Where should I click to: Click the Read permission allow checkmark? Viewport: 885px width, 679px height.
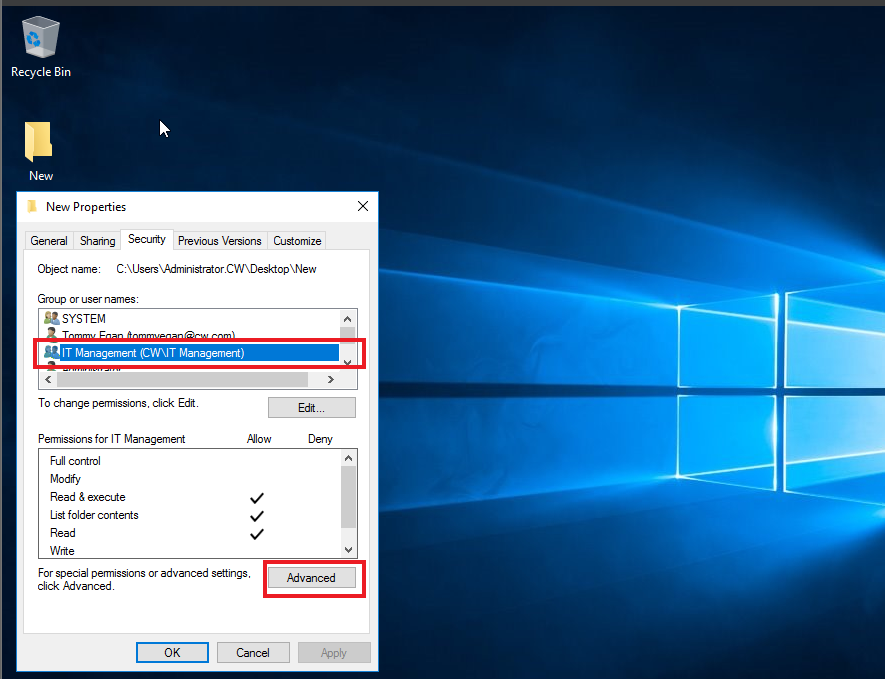point(257,533)
